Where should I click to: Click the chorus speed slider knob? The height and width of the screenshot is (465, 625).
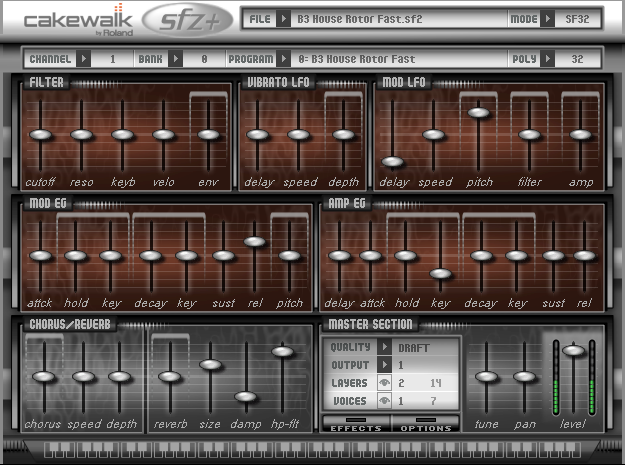(x=83, y=377)
